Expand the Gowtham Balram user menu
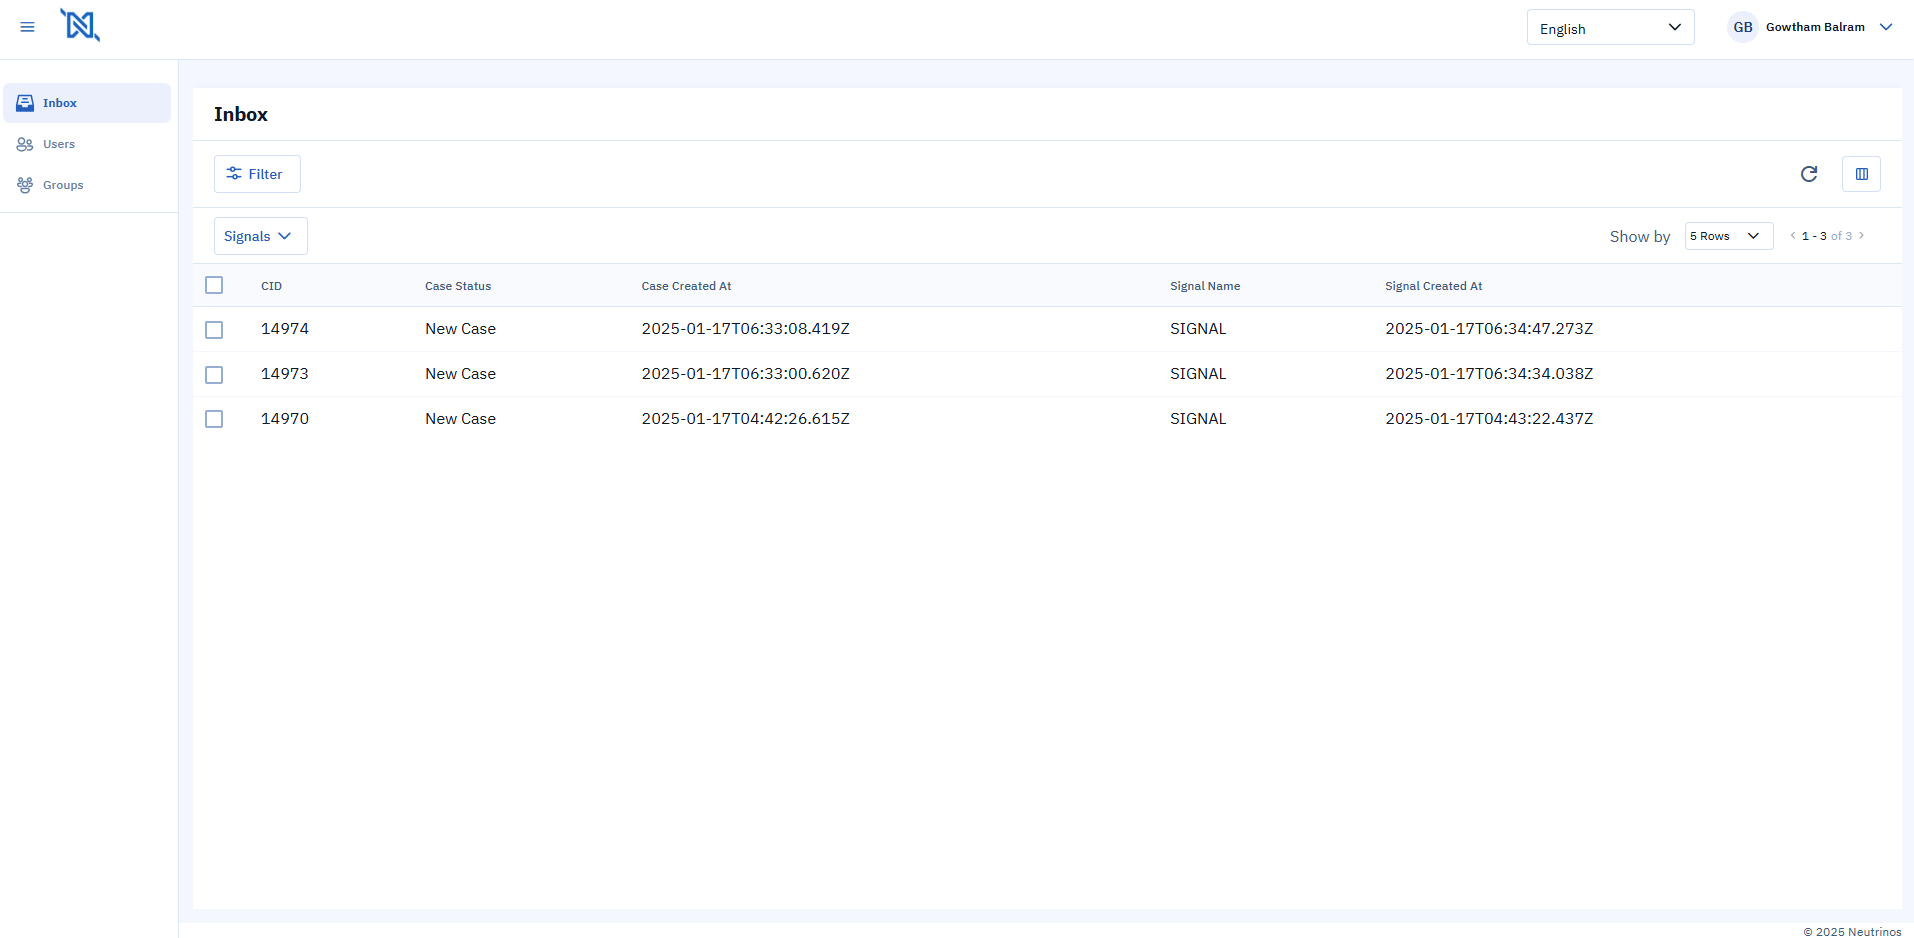1914x938 pixels. pos(1885,27)
